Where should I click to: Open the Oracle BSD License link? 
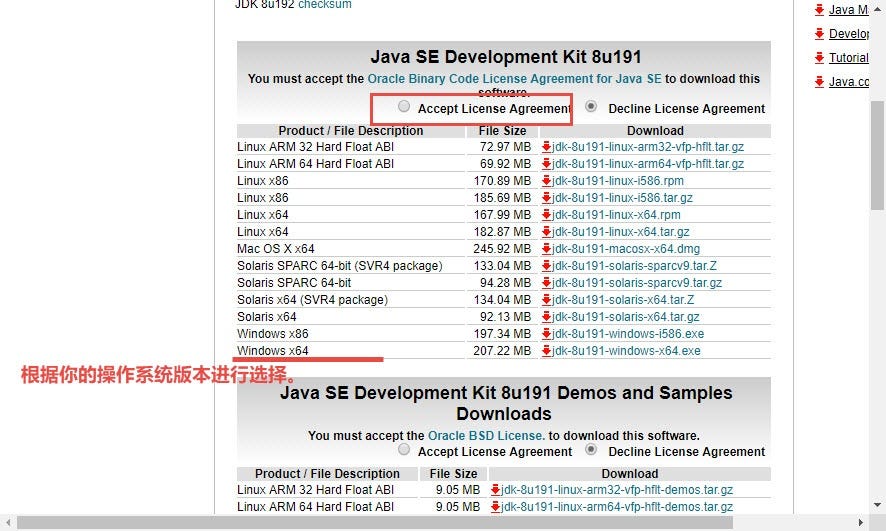(486, 436)
